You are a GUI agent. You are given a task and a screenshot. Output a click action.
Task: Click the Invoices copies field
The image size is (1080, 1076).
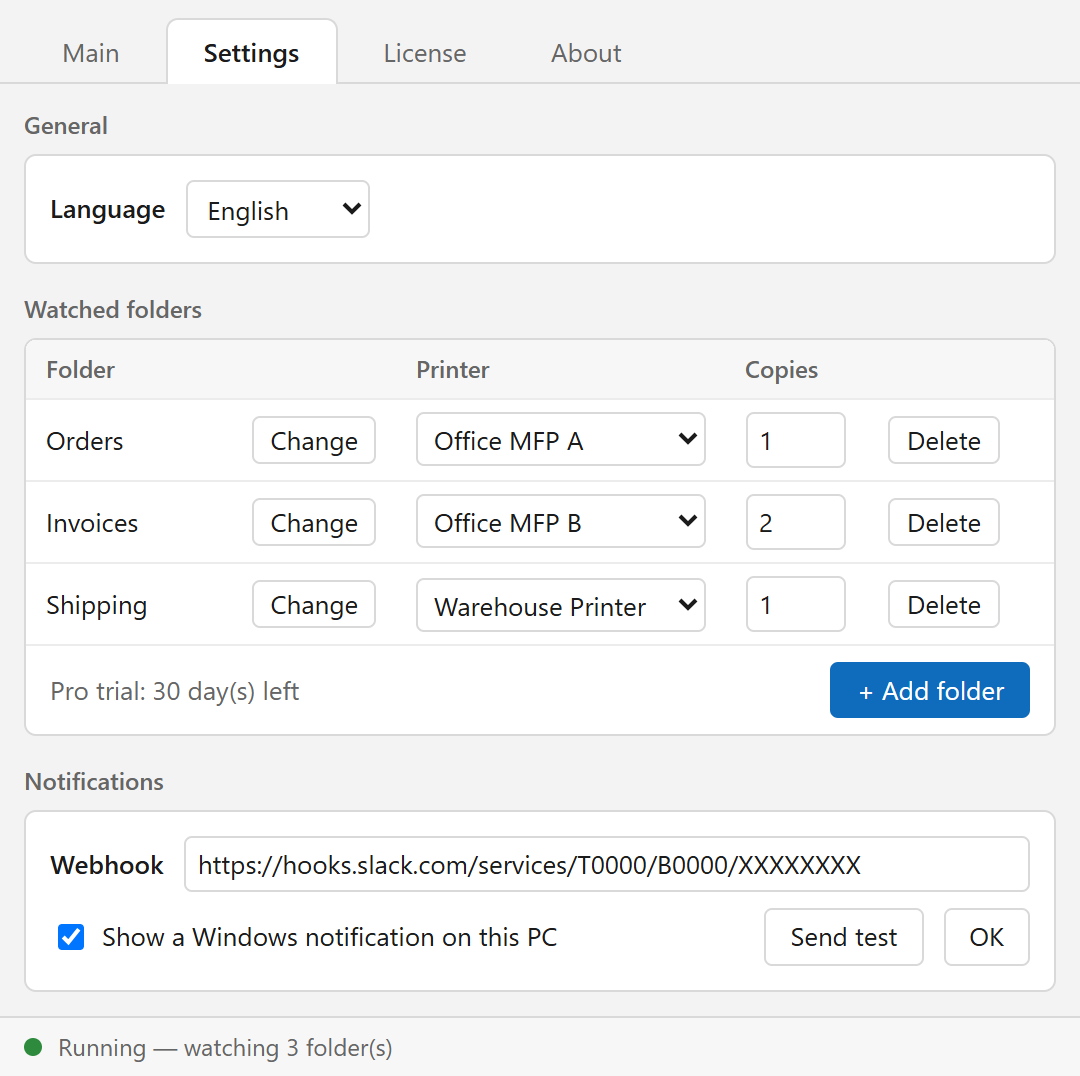(796, 522)
